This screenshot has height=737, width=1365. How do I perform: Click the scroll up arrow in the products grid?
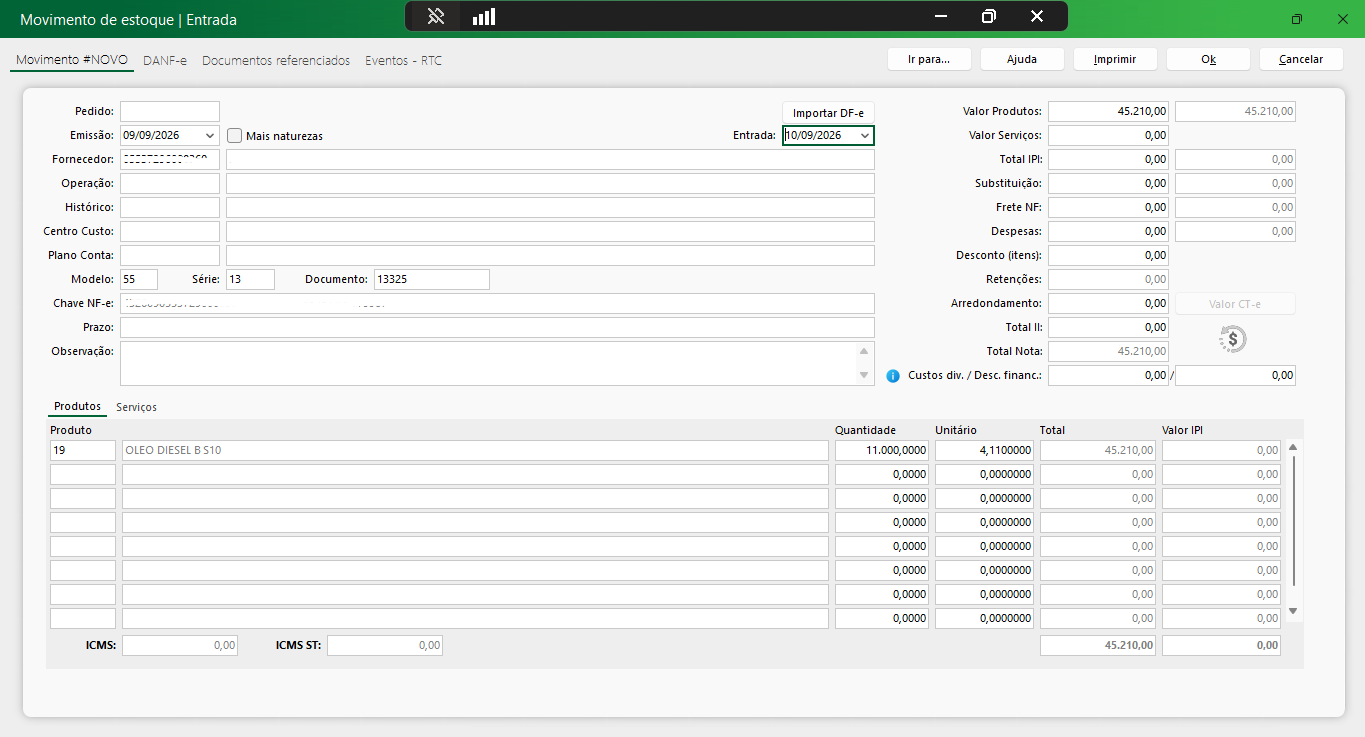click(x=1293, y=448)
